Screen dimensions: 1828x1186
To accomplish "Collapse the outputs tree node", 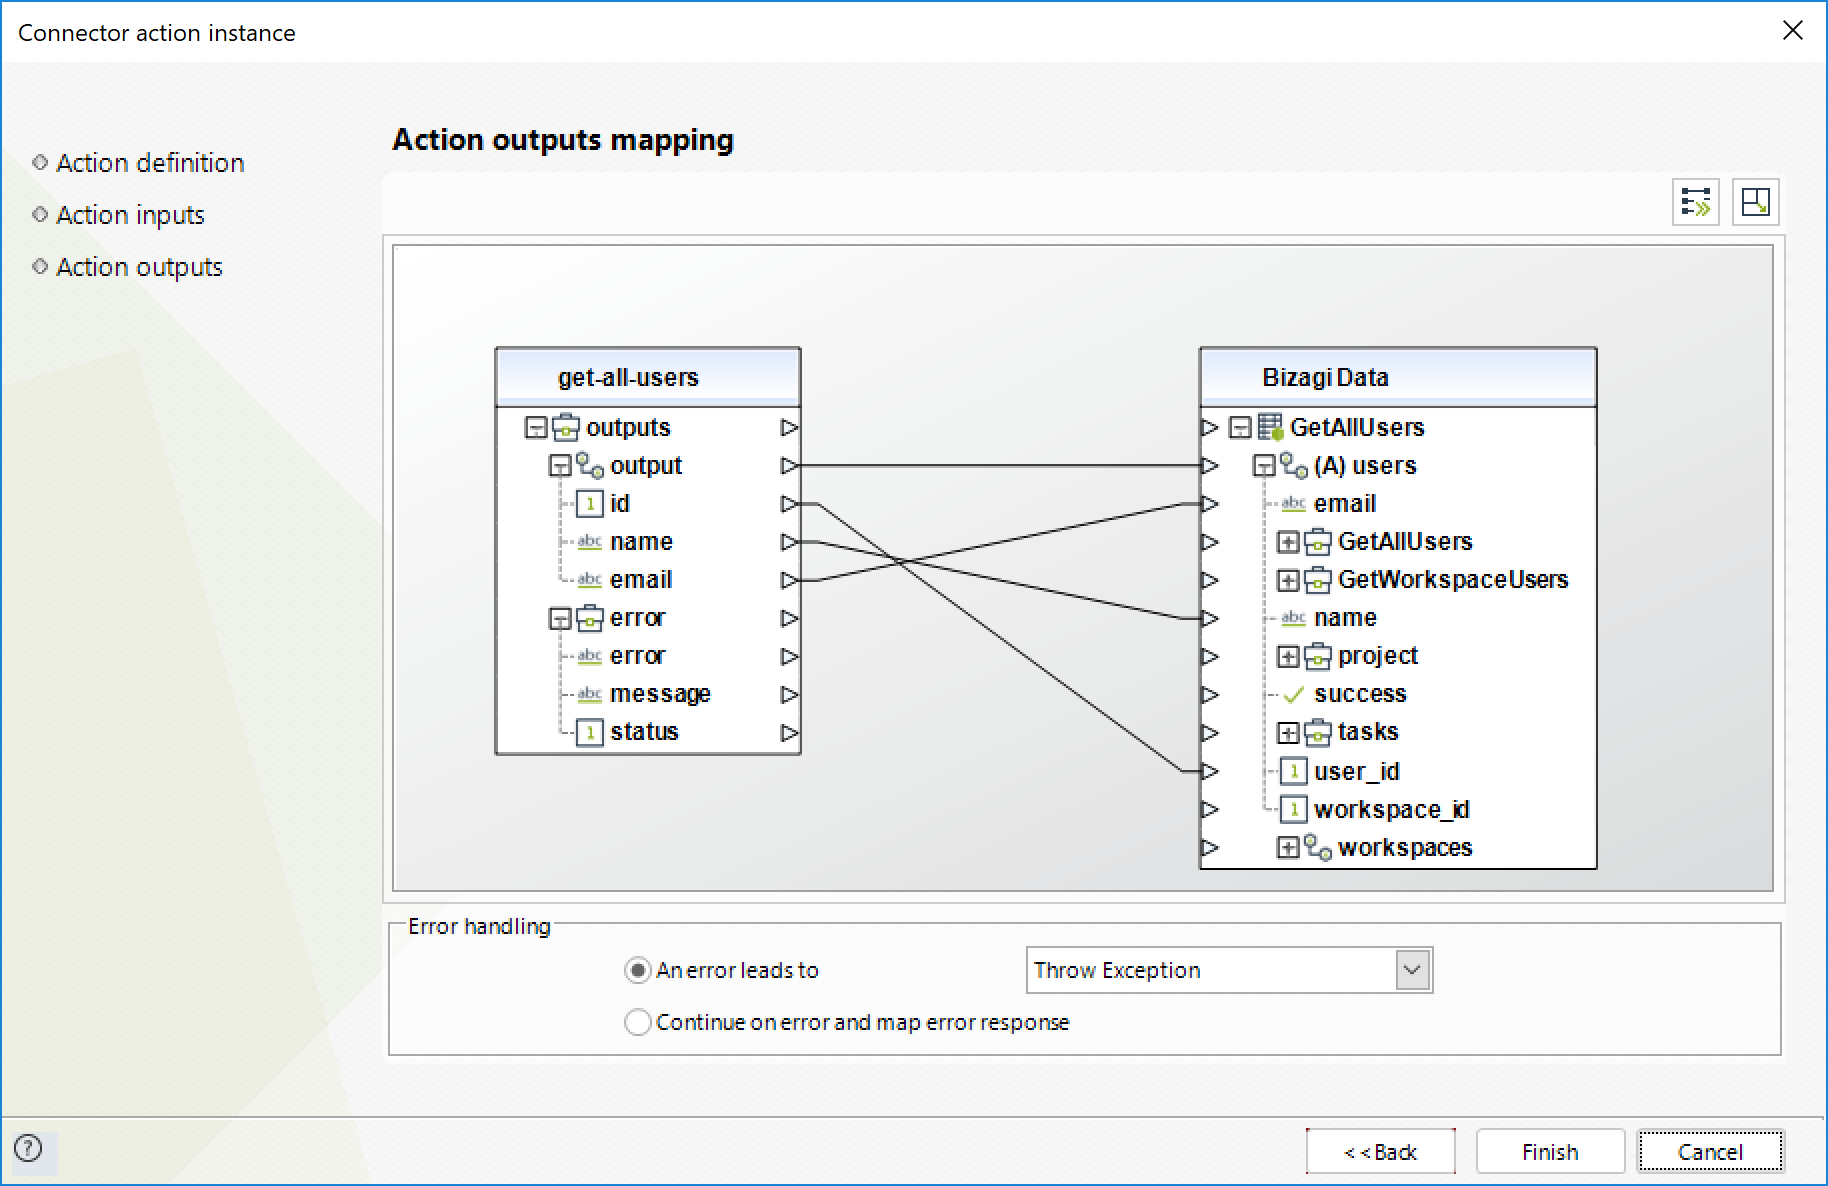I will click(536, 428).
